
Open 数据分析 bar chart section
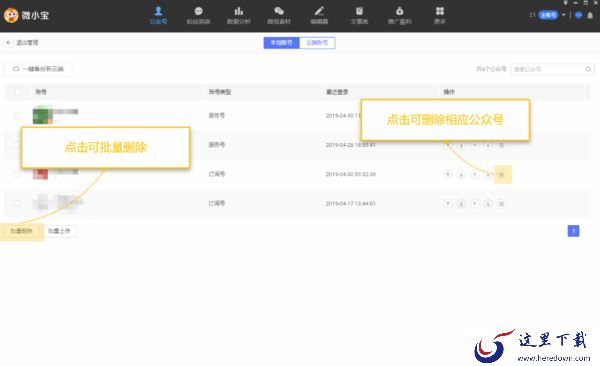point(238,15)
